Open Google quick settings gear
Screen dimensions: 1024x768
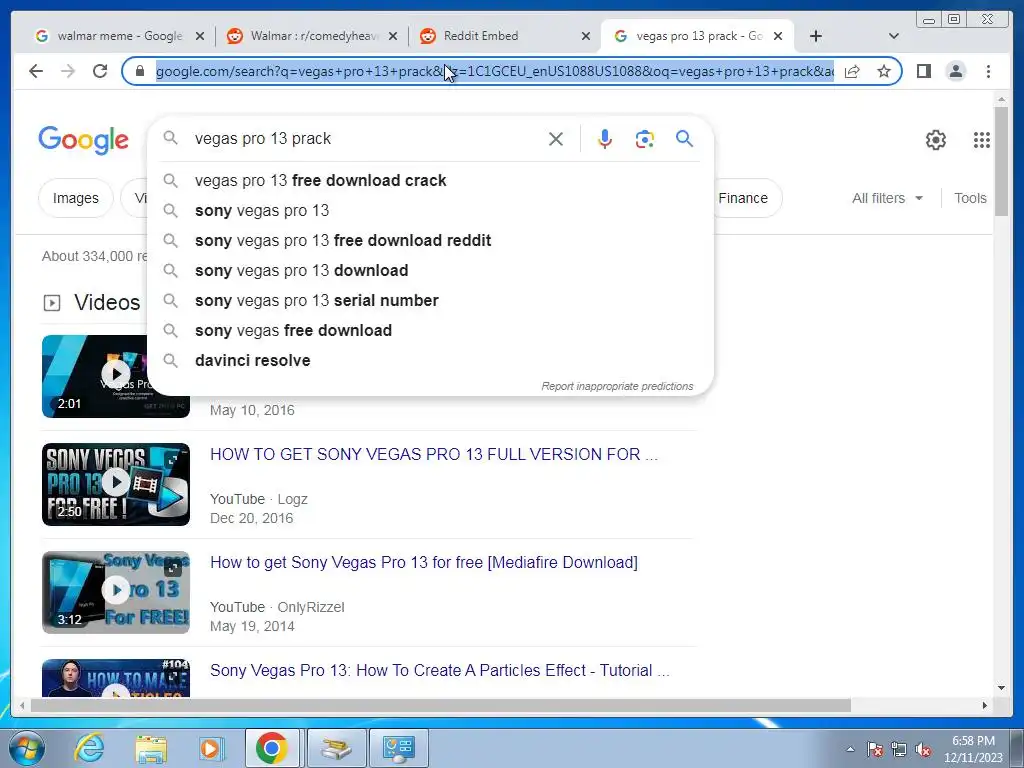[936, 140]
